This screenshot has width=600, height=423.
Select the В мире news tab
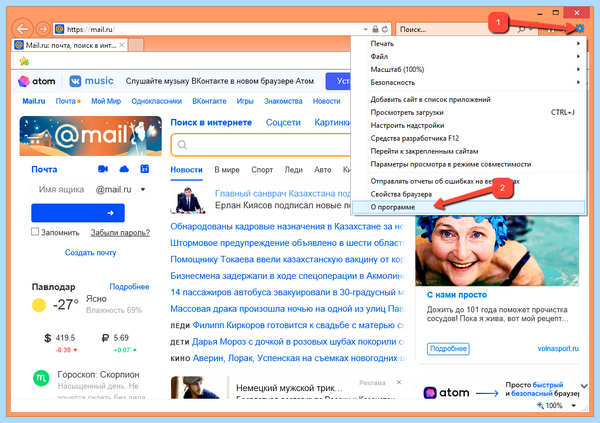tap(227, 170)
